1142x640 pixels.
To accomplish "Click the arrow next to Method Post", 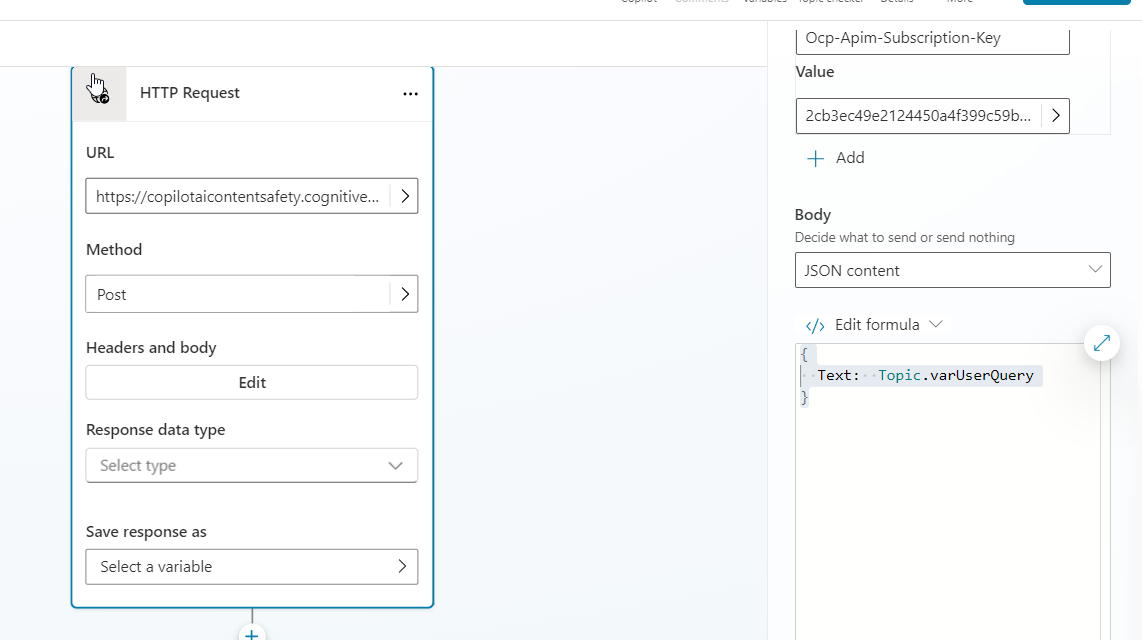I will [x=404, y=294].
